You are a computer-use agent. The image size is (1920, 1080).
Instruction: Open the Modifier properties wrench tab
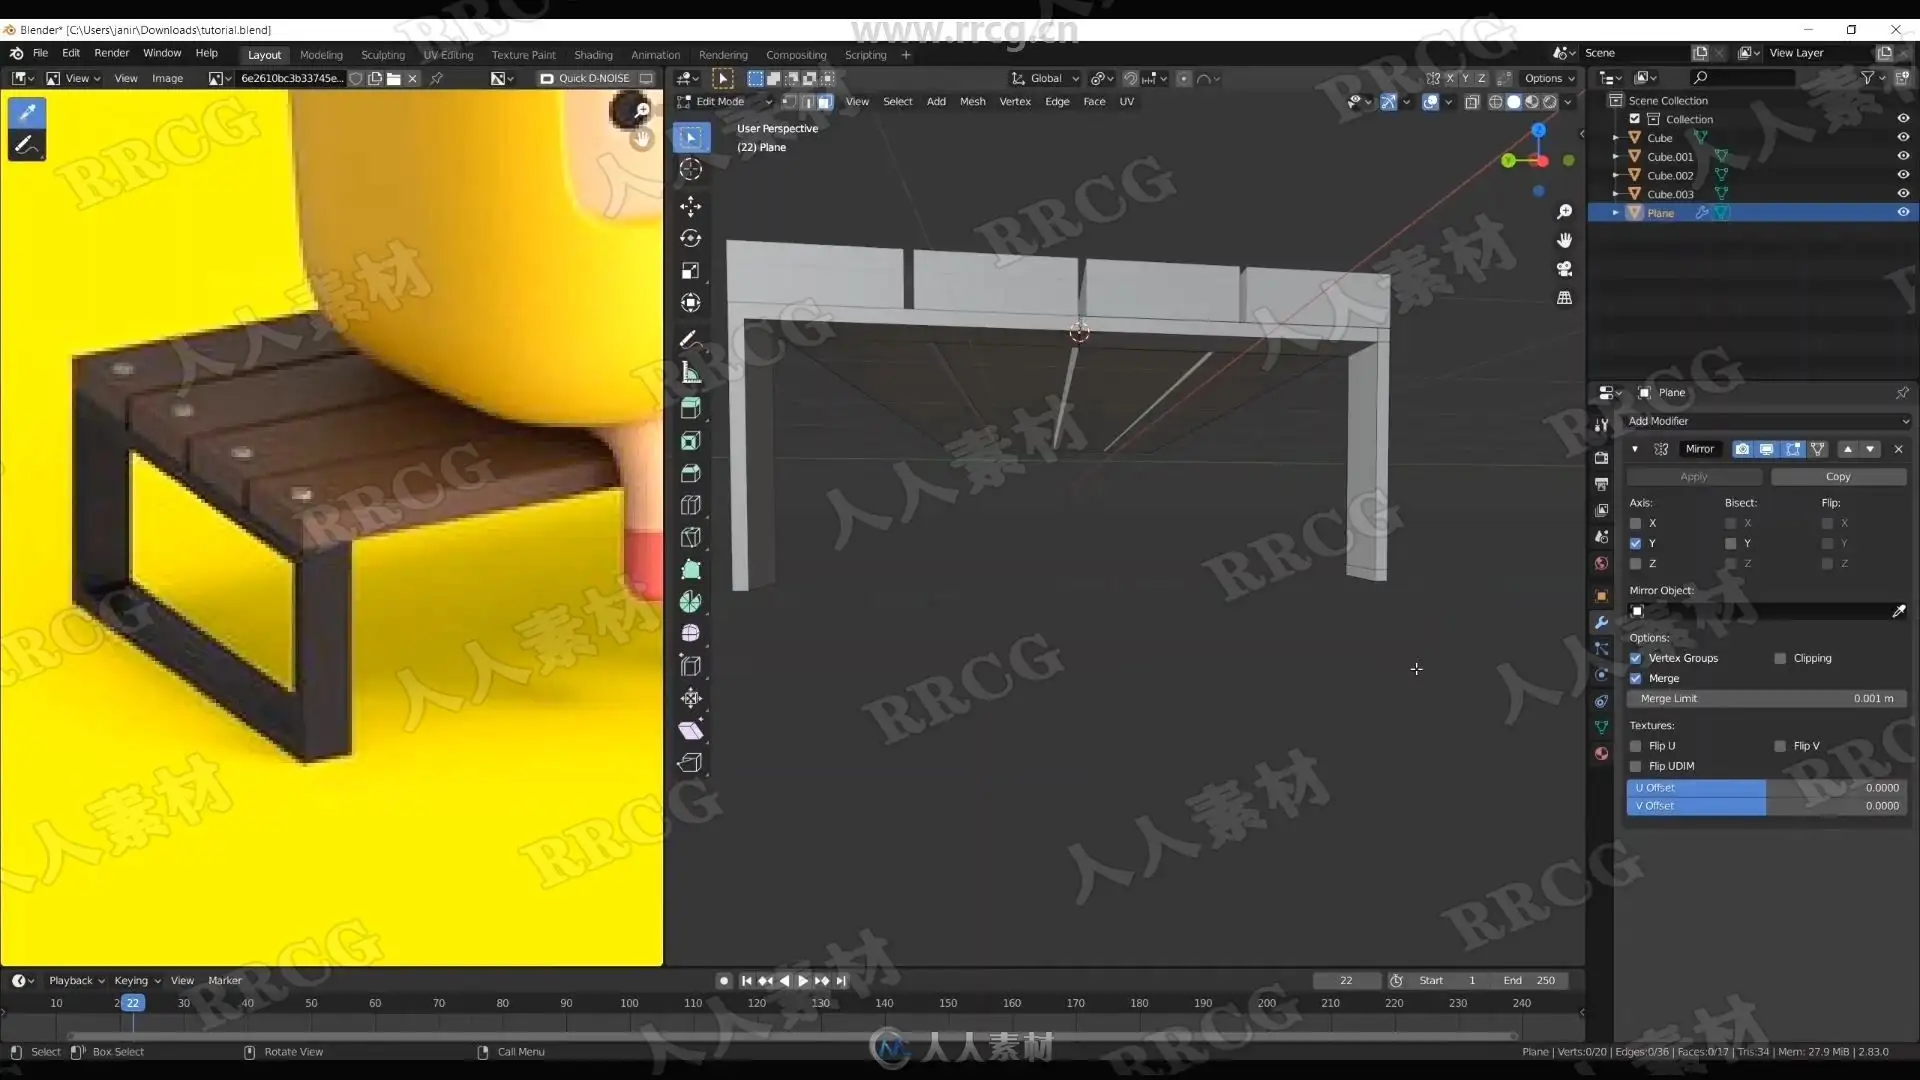[x=1601, y=622]
